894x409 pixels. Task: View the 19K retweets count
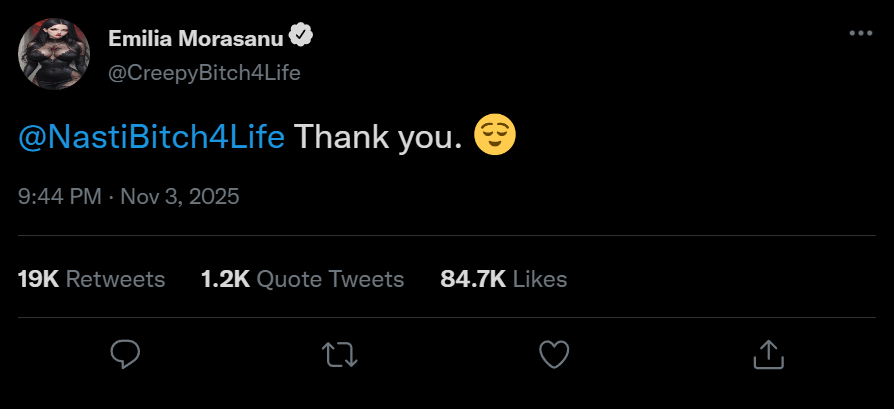tap(38, 279)
